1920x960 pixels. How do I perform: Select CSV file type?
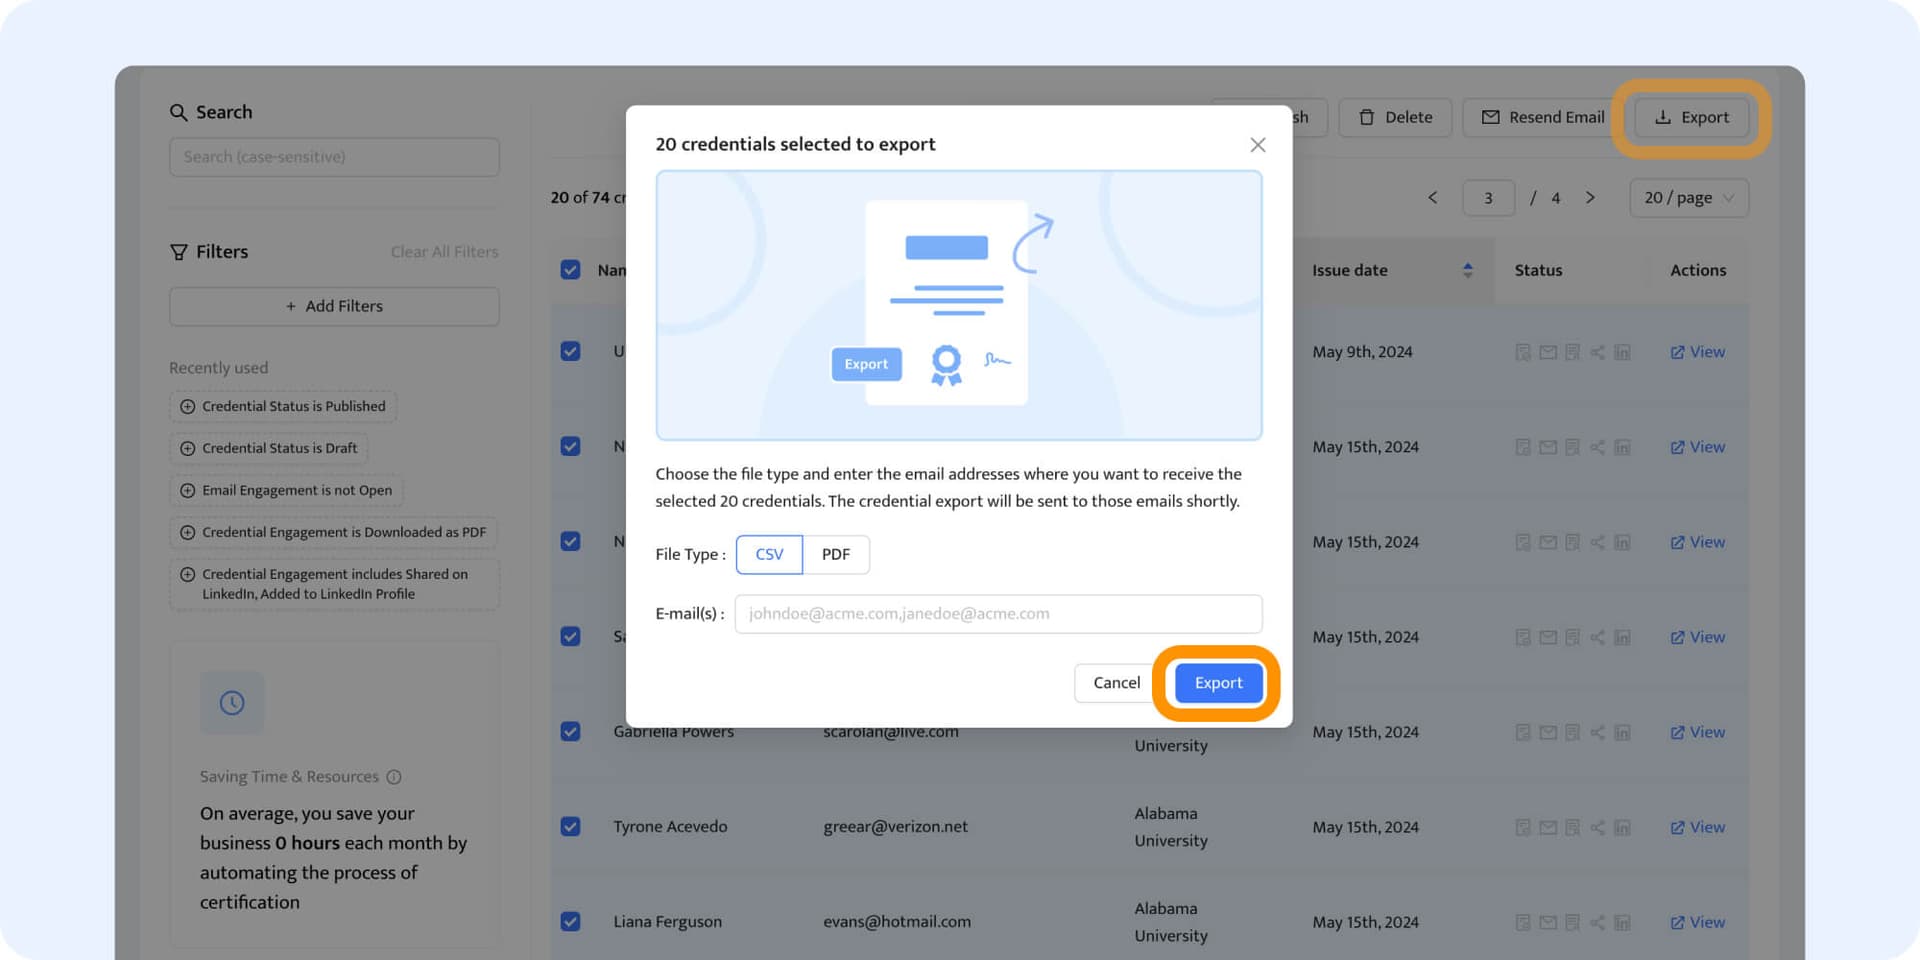(769, 554)
